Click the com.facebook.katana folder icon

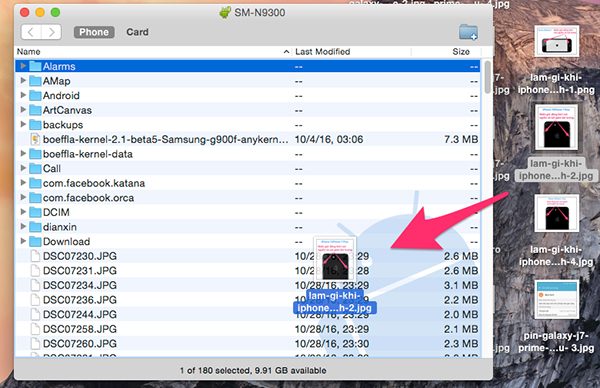coord(35,183)
